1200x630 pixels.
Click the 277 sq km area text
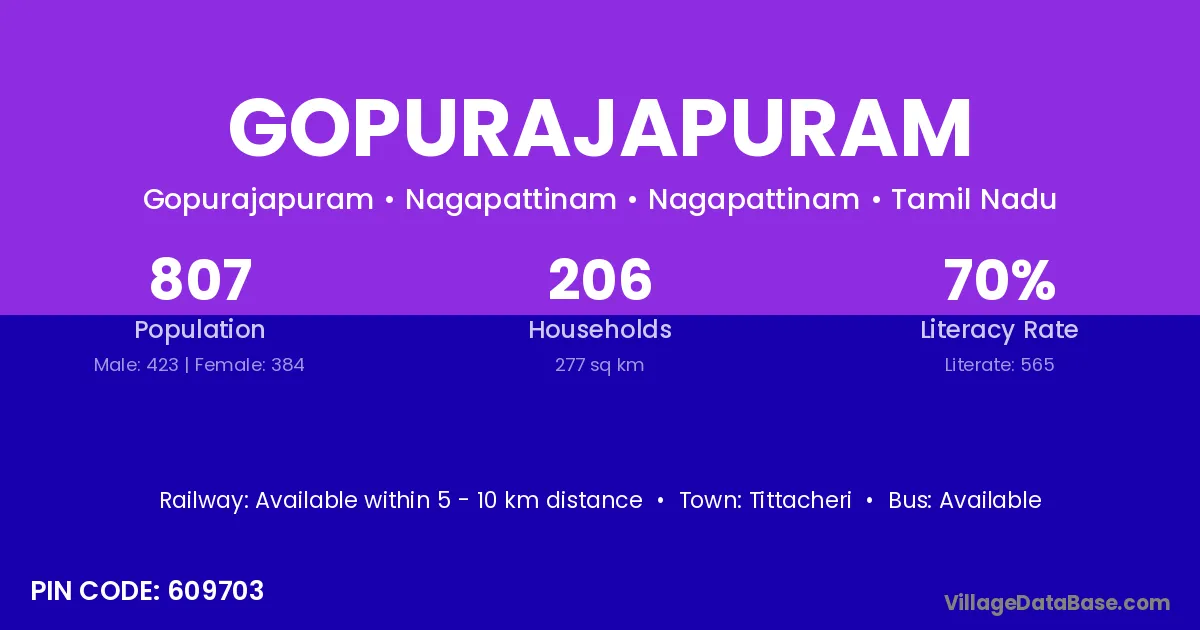[x=600, y=365]
